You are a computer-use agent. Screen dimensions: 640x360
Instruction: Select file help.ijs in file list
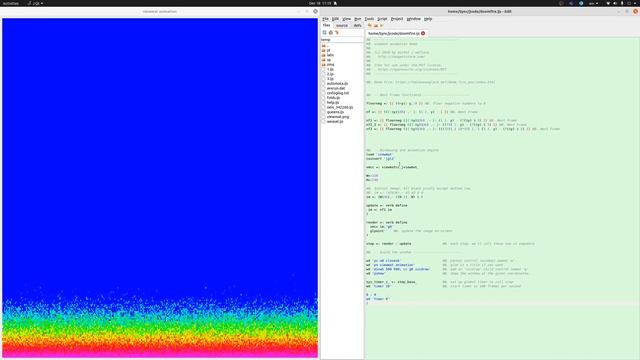click(x=331, y=102)
